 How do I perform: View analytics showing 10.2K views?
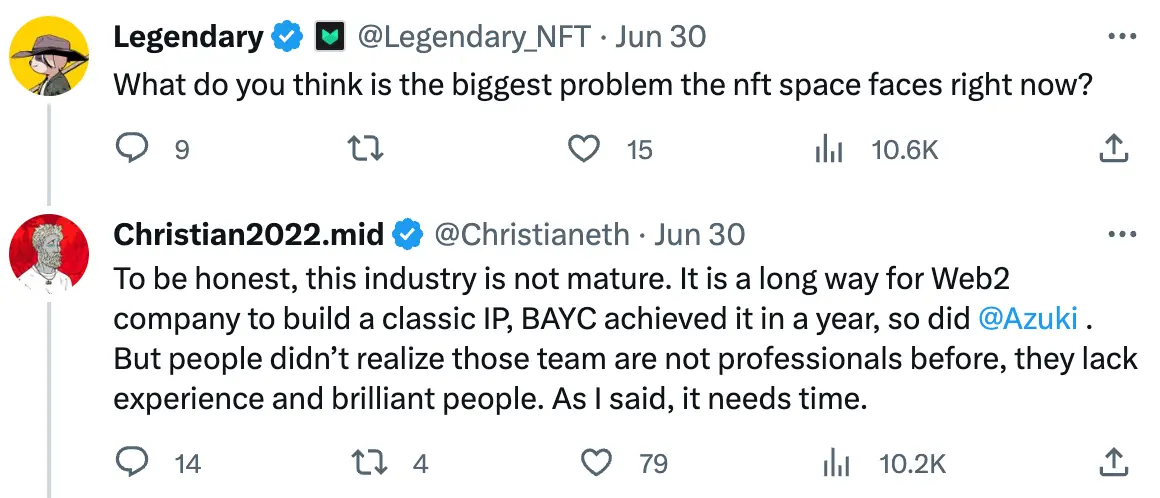[835, 463]
